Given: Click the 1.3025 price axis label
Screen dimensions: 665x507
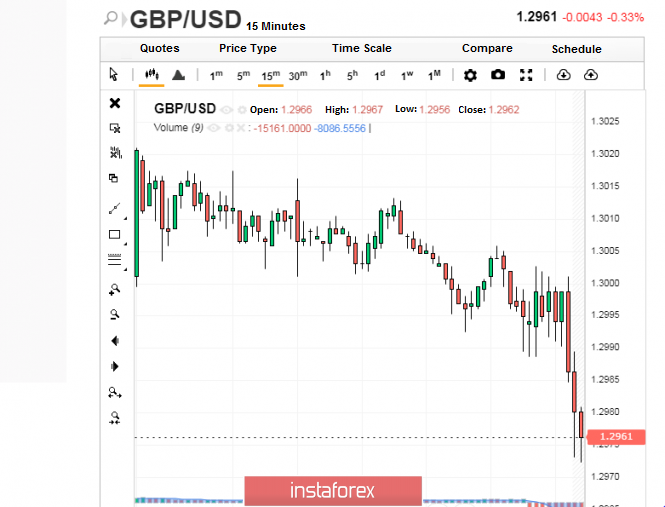Looking at the screenshot, I should click(605, 121).
